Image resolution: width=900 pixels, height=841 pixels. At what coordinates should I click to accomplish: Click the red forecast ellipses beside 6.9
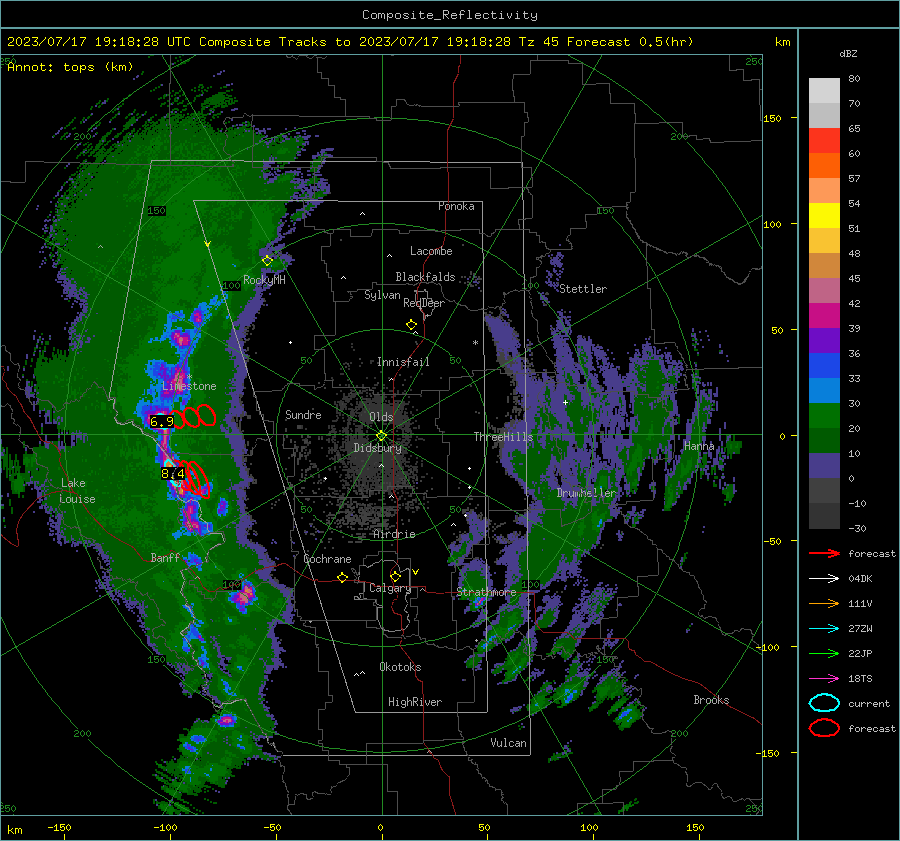pyautogui.click(x=193, y=416)
